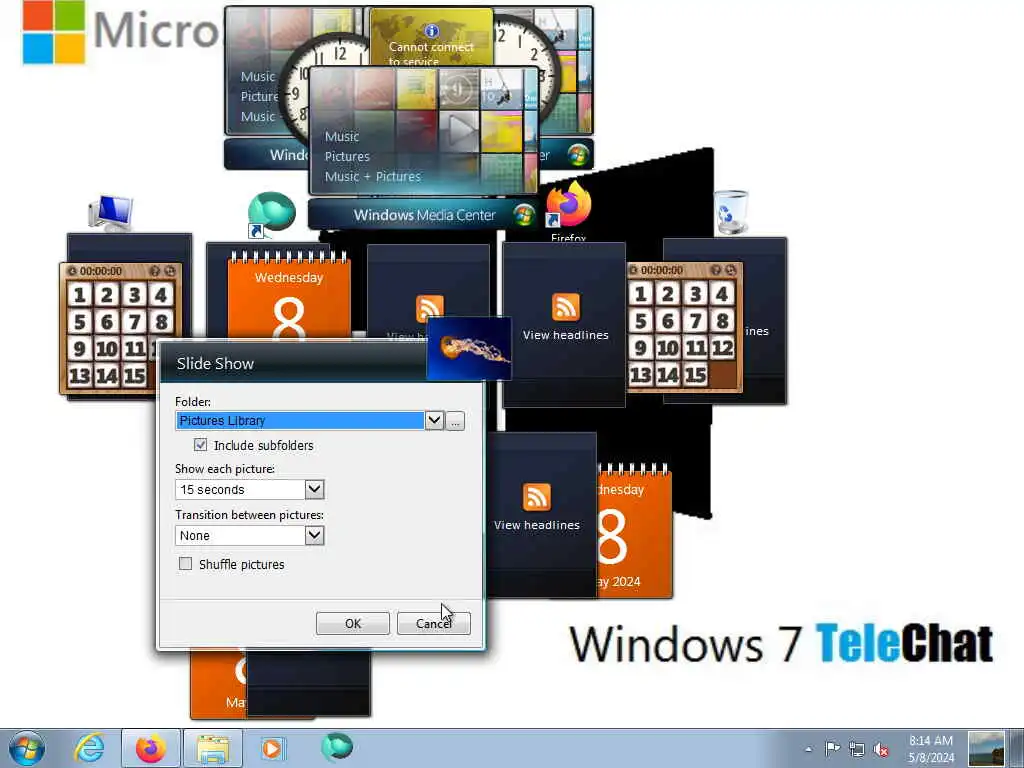Pause timer on the puzzle under Computer icon
Screen dimensions: 1024x768
[72, 270]
